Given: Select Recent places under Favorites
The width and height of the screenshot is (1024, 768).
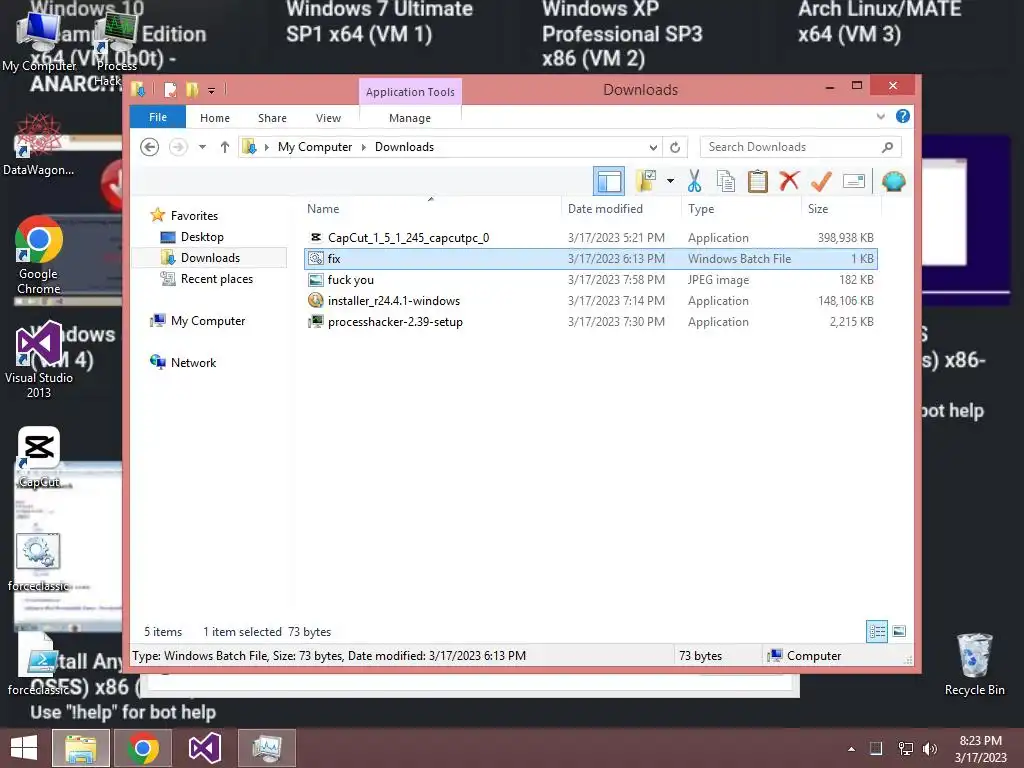Looking at the screenshot, I should [x=216, y=279].
